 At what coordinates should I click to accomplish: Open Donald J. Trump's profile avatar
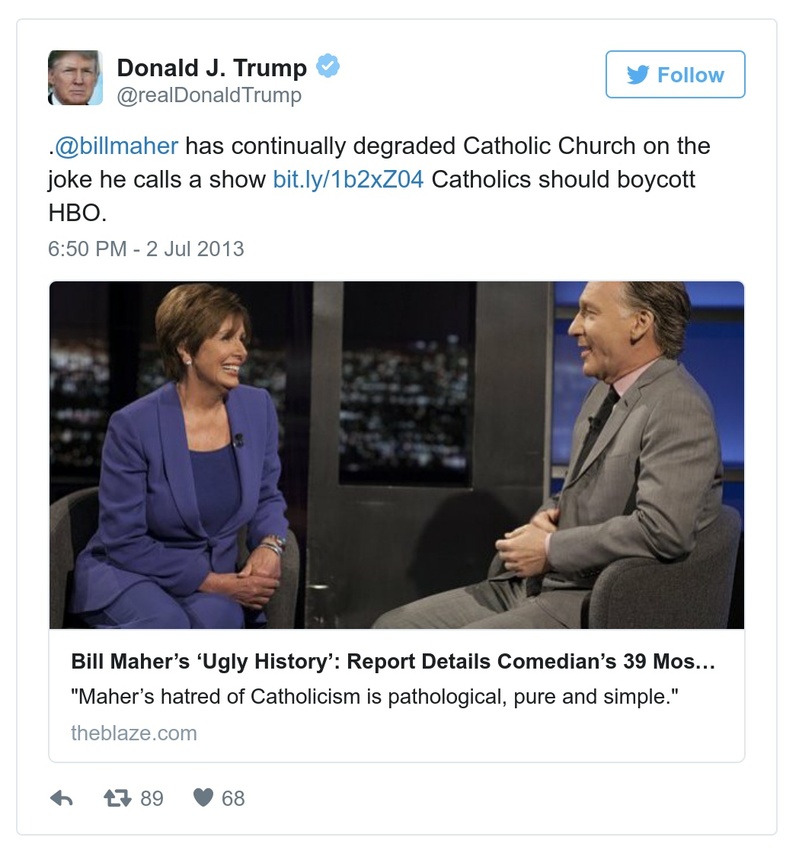(x=76, y=75)
